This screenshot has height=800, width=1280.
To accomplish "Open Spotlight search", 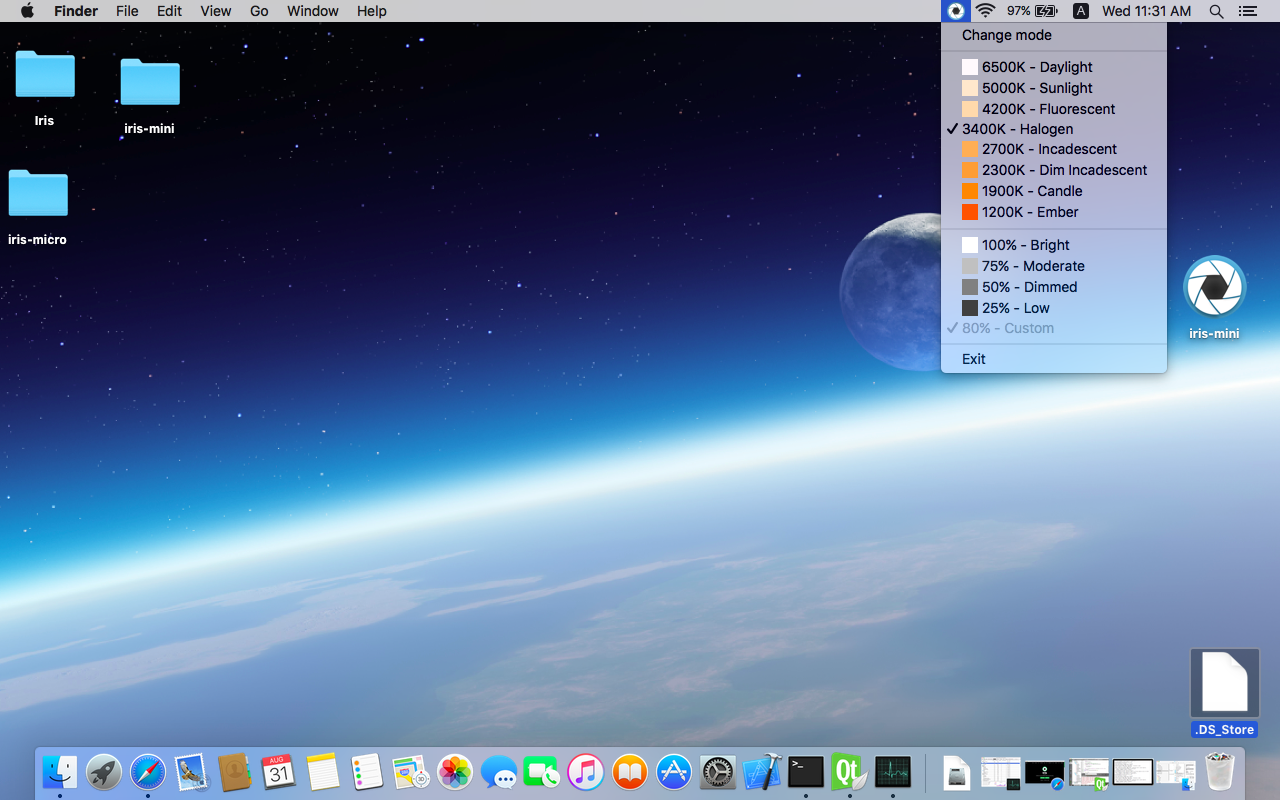I will [x=1216, y=11].
